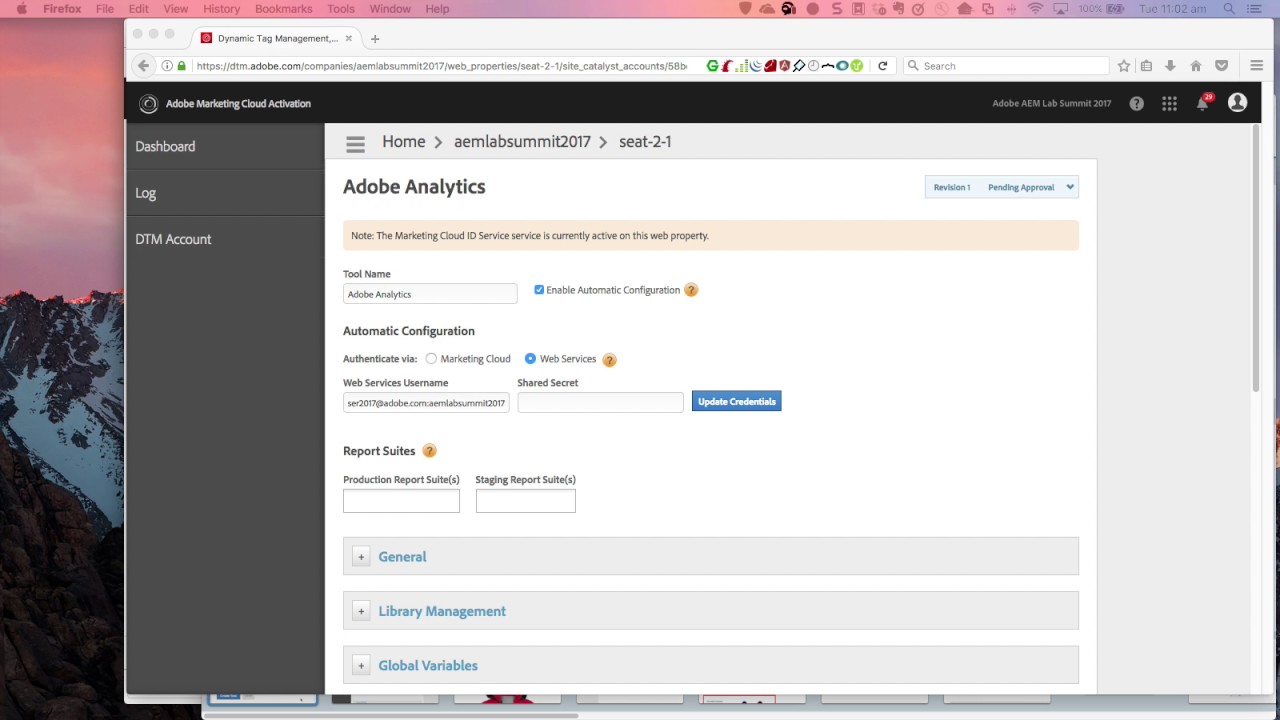
Task: Open Firefox bookmarks list icon
Action: click(1146, 66)
